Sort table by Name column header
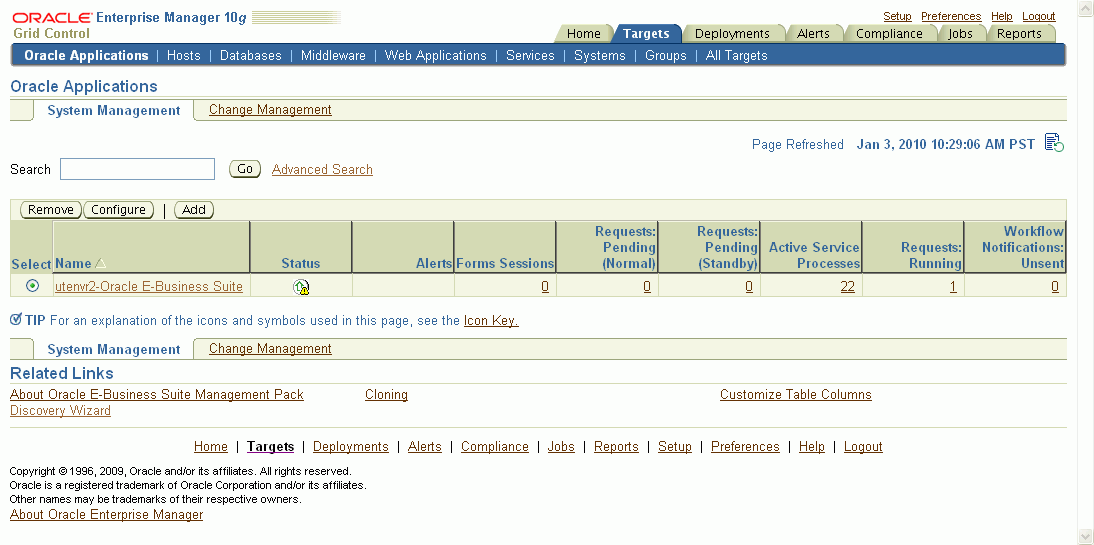 tap(73, 263)
